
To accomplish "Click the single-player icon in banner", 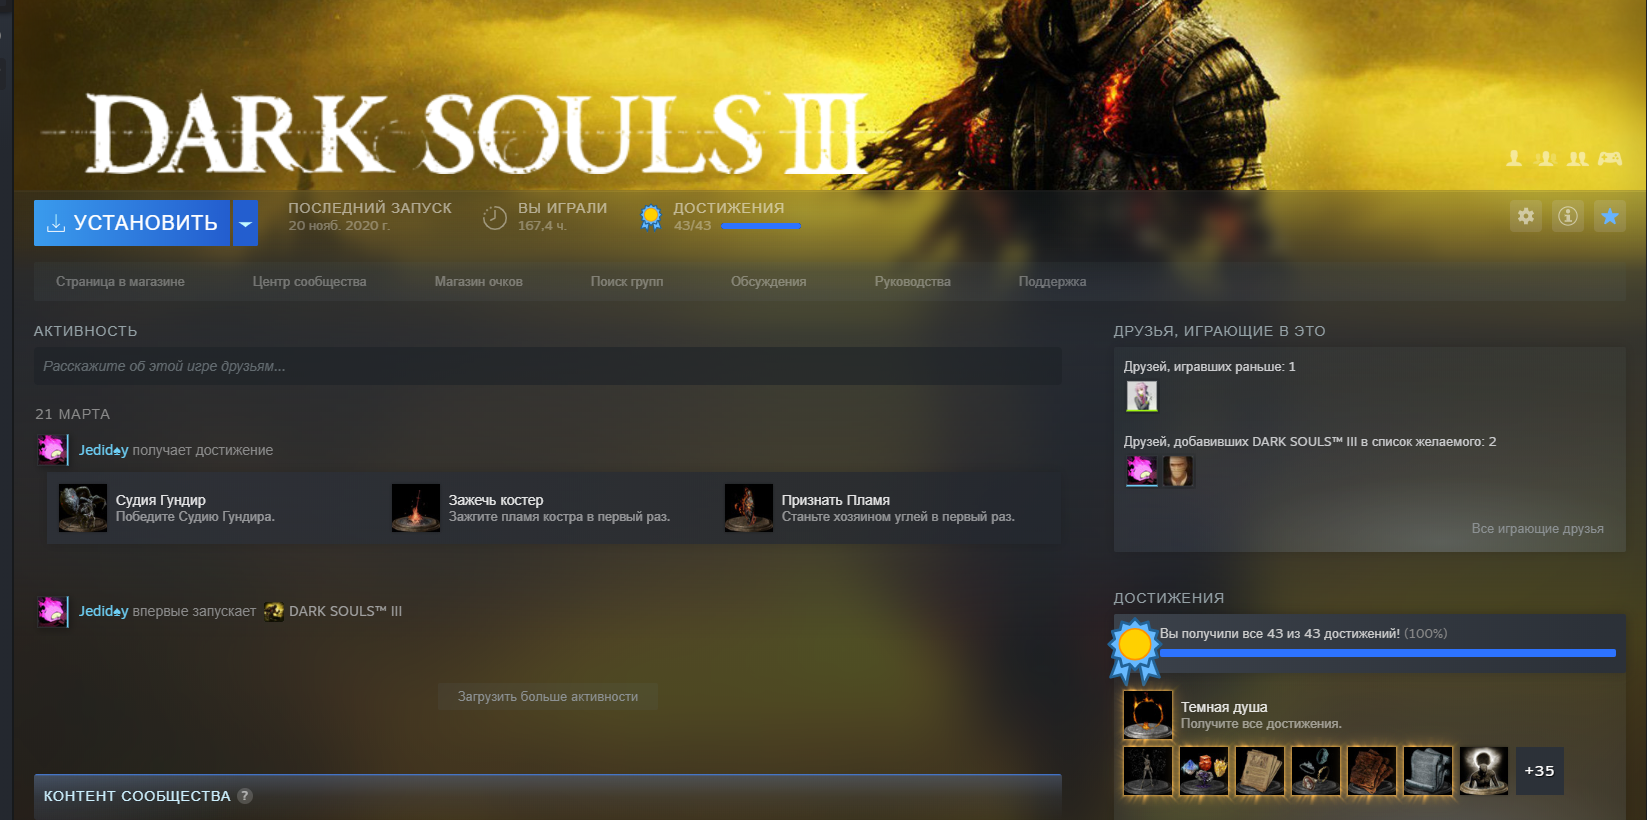I will 1514,158.
